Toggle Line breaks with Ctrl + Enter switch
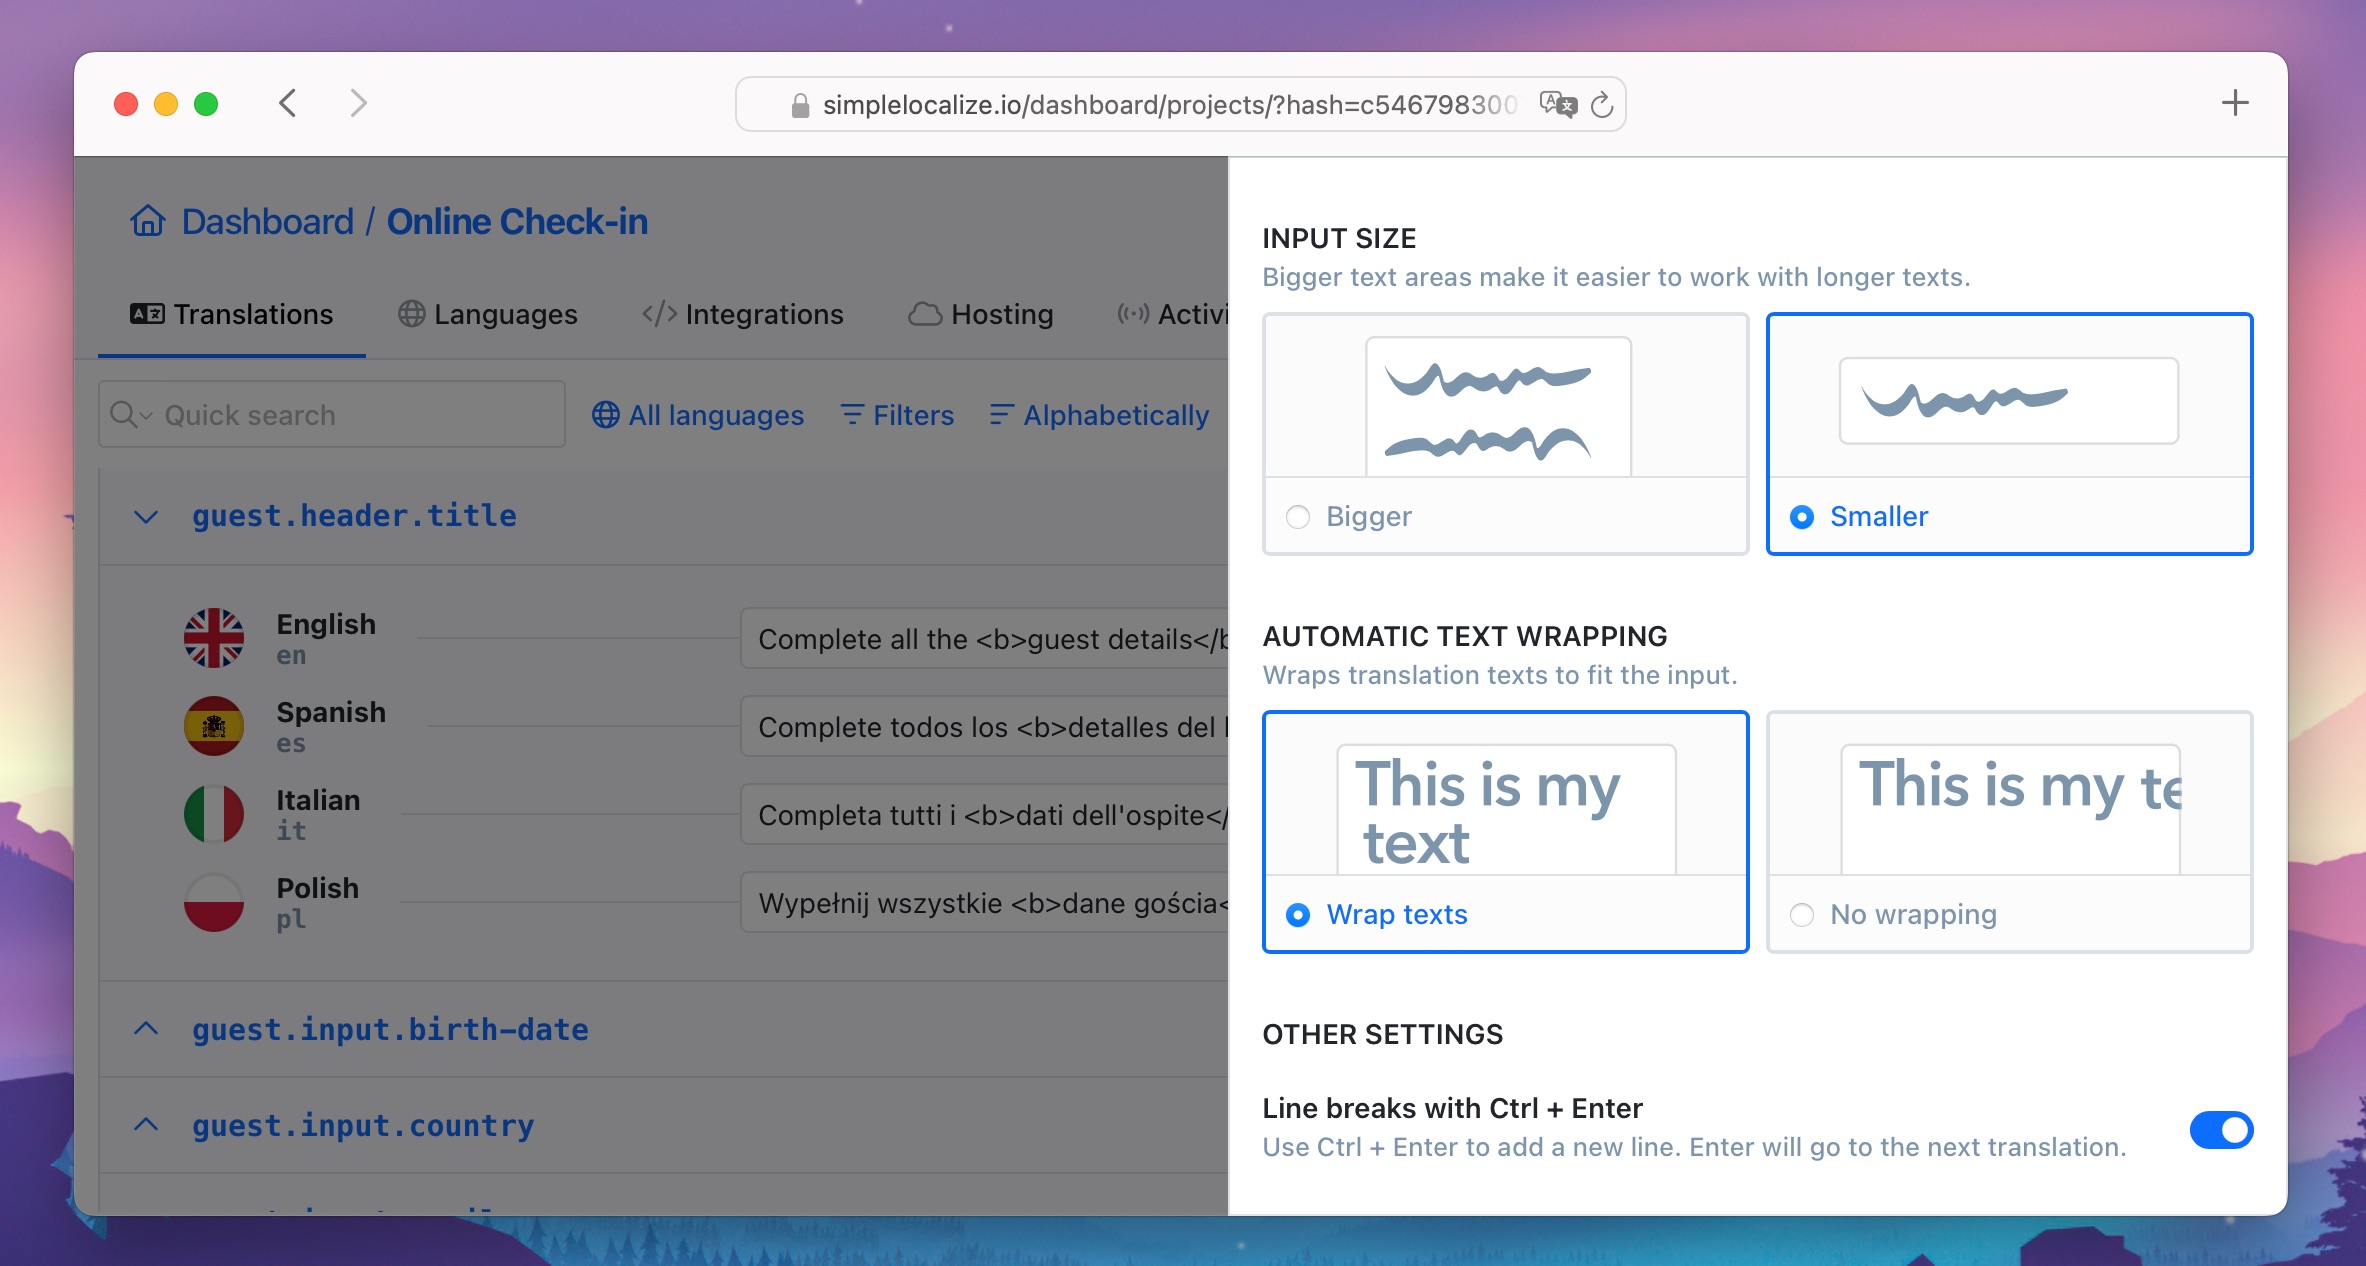Image resolution: width=2366 pixels, height=1266 pixels. (x=2221, y=1130)
